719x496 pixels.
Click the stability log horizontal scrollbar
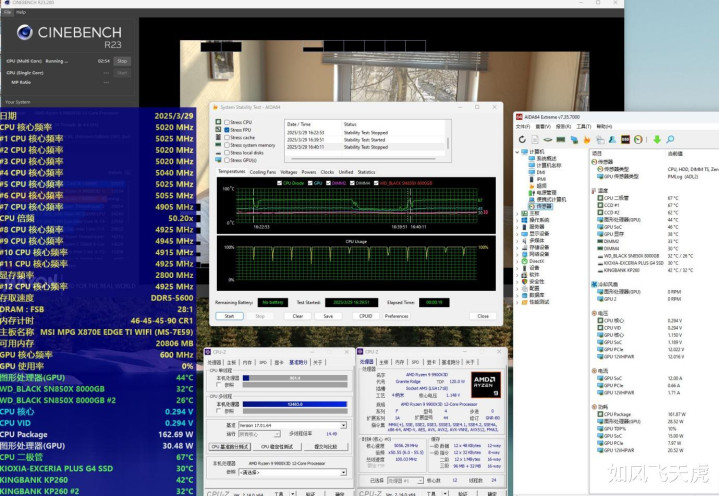click(x=365, y=160)
